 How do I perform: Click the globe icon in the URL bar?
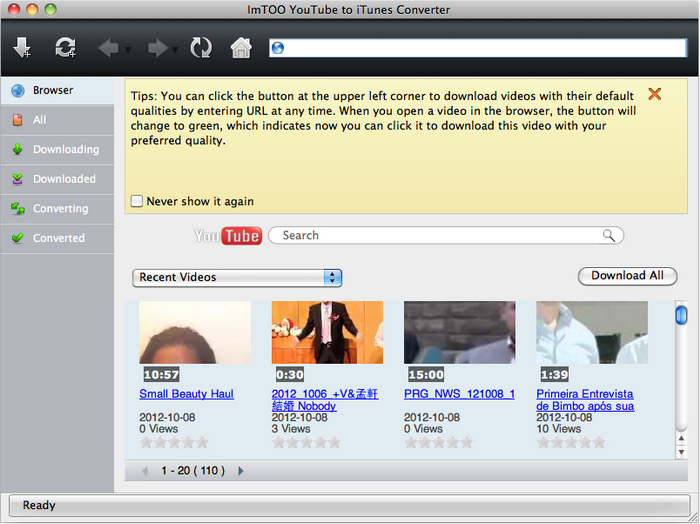pyautogui.click(x=278, y=48)
